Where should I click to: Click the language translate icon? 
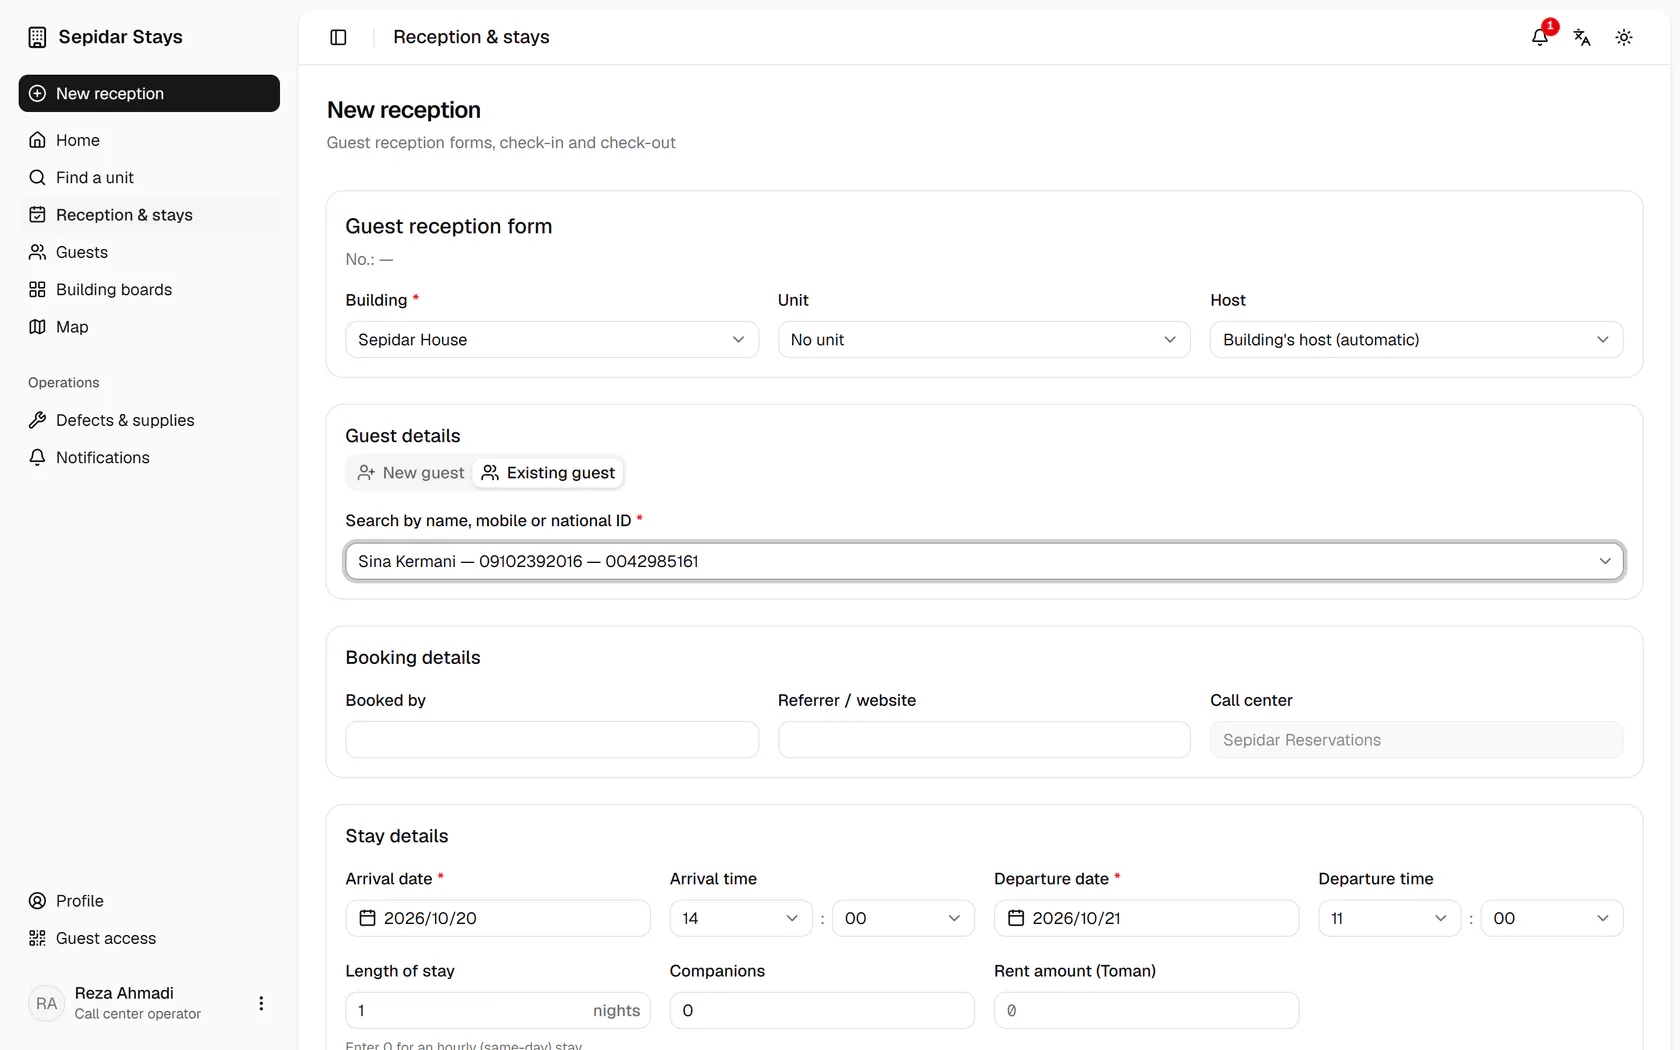[1582, 37]
